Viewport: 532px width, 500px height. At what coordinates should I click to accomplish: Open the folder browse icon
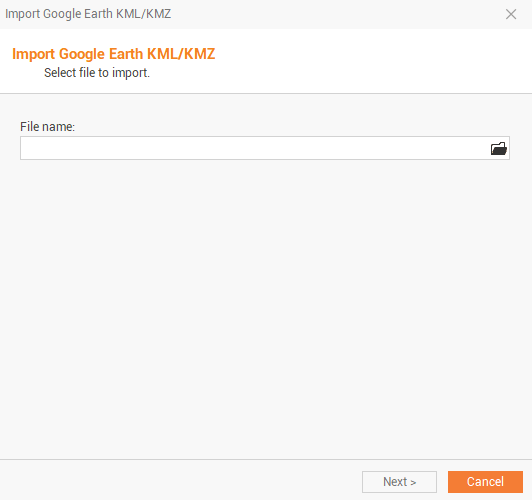click(x=498, y=148)
